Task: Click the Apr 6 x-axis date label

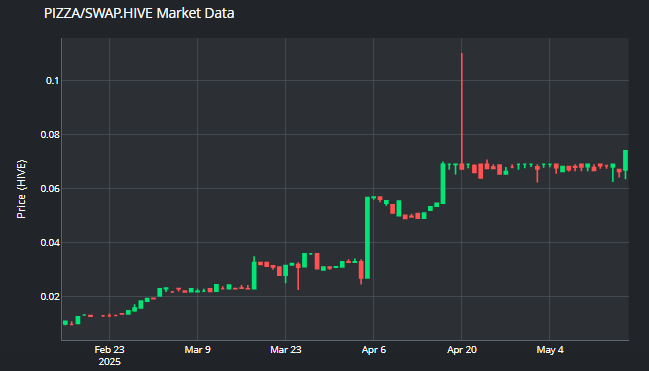Action: (x=374, y=350)
